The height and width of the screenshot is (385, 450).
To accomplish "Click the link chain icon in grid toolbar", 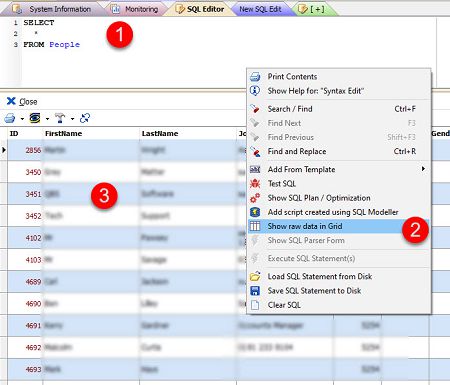I will click(85, 118).
